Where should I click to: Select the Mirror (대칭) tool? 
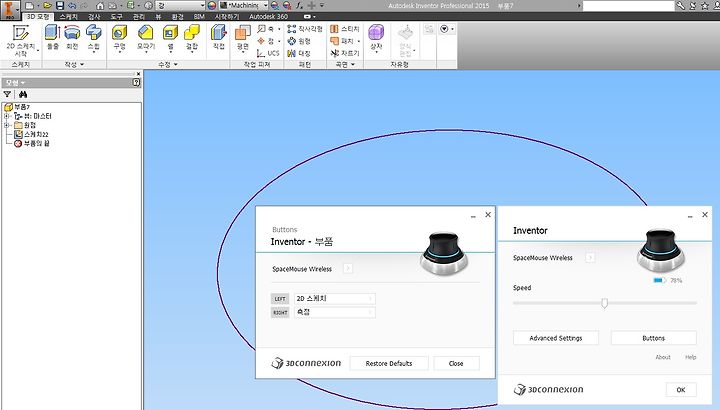point(299,53)
